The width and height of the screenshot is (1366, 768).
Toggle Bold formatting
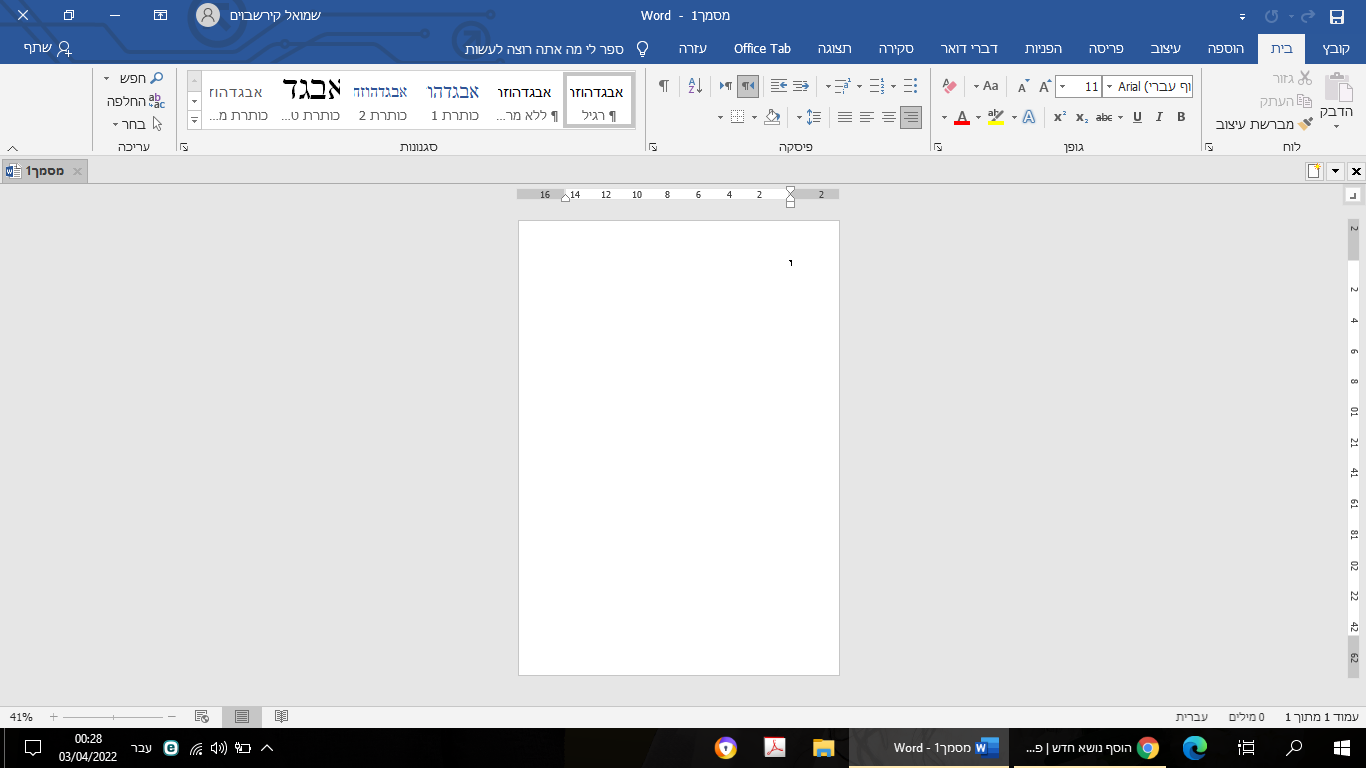[x=1181, y=117]
